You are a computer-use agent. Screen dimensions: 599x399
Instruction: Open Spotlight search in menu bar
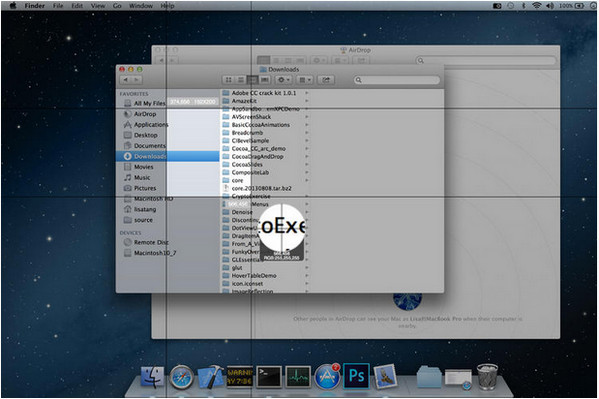click(593, 6)
